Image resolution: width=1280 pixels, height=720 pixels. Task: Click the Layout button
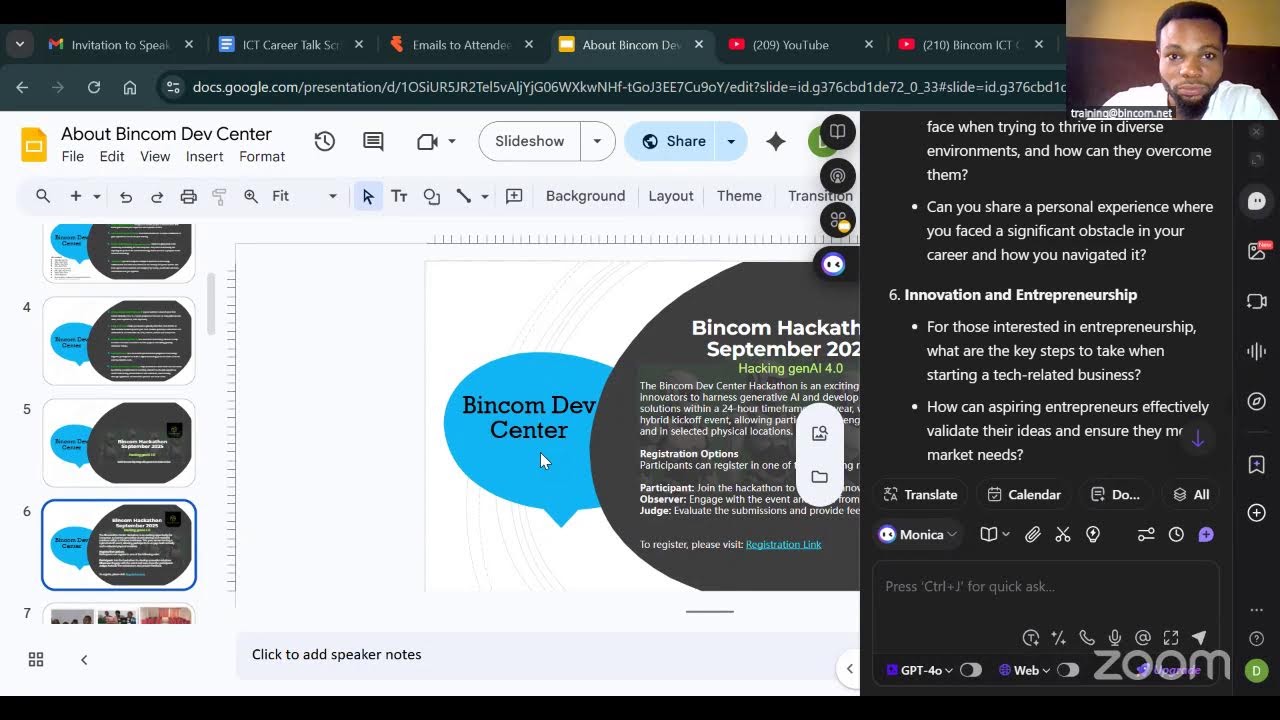pos(671,196)
